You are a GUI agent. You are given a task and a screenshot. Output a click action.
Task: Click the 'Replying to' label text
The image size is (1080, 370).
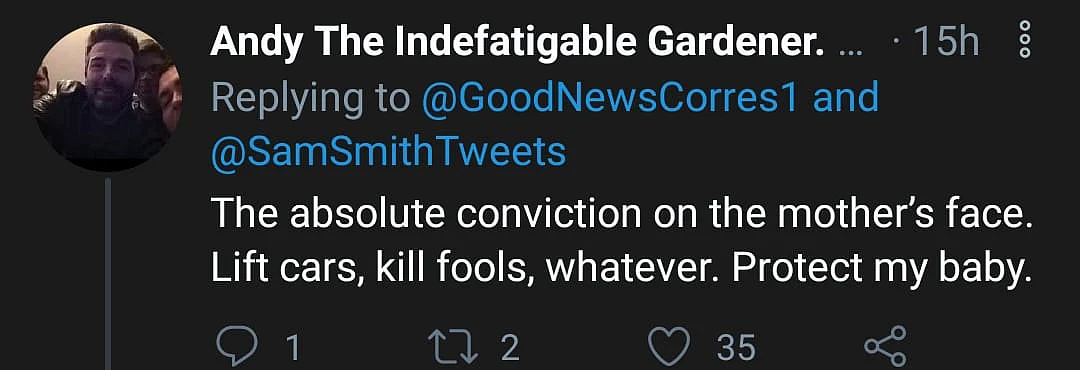(x=311, y=99)
